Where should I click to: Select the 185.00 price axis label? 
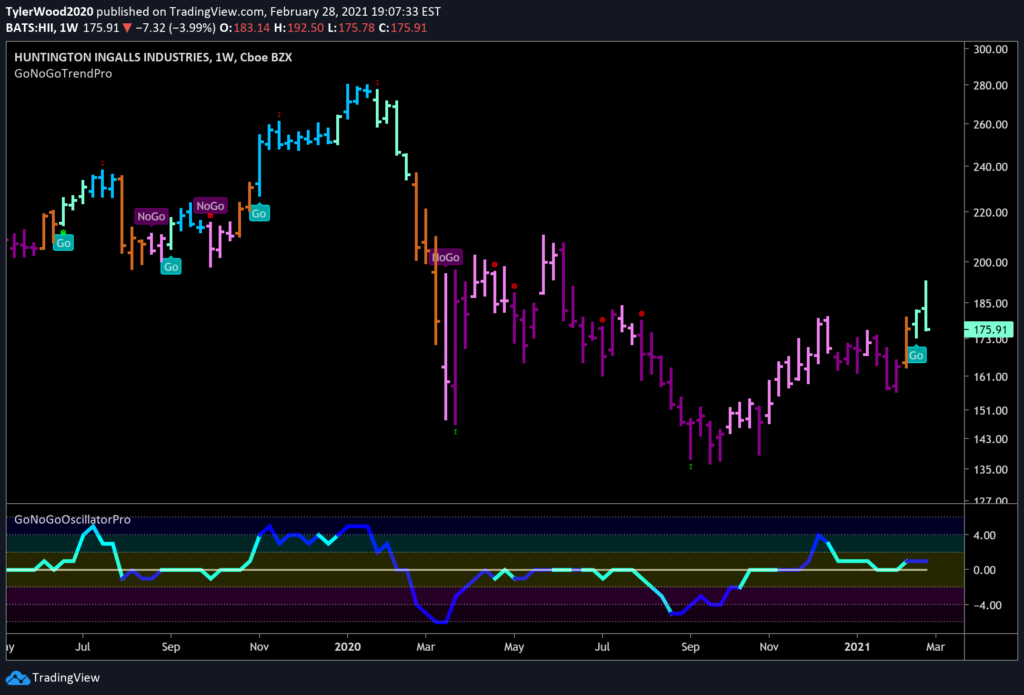pyautogui.click(x=991, y=304)
